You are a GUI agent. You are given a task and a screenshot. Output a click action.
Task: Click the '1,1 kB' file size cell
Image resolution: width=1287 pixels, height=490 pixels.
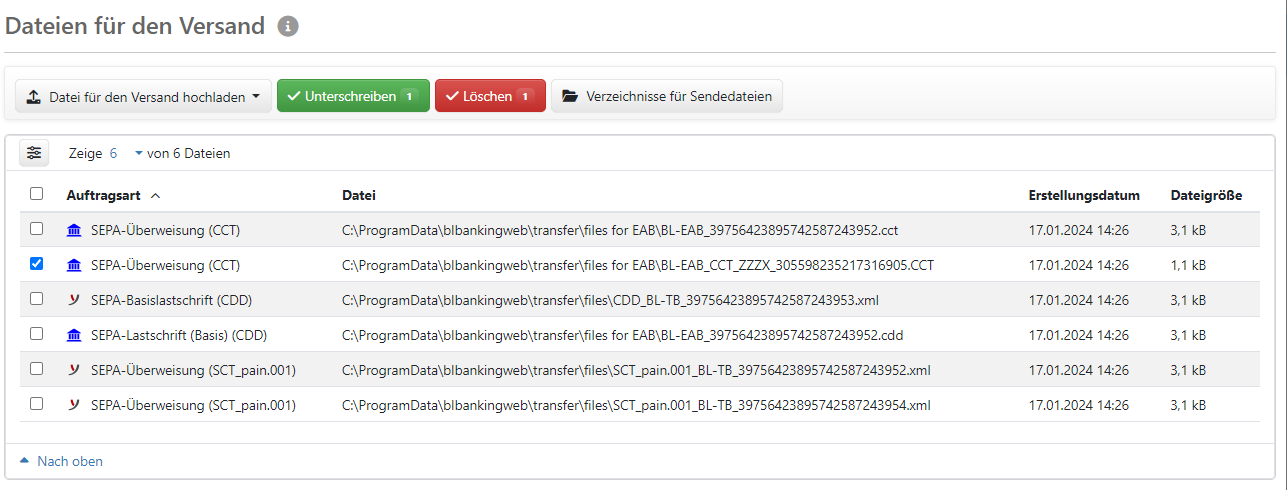coord(1188,265)
